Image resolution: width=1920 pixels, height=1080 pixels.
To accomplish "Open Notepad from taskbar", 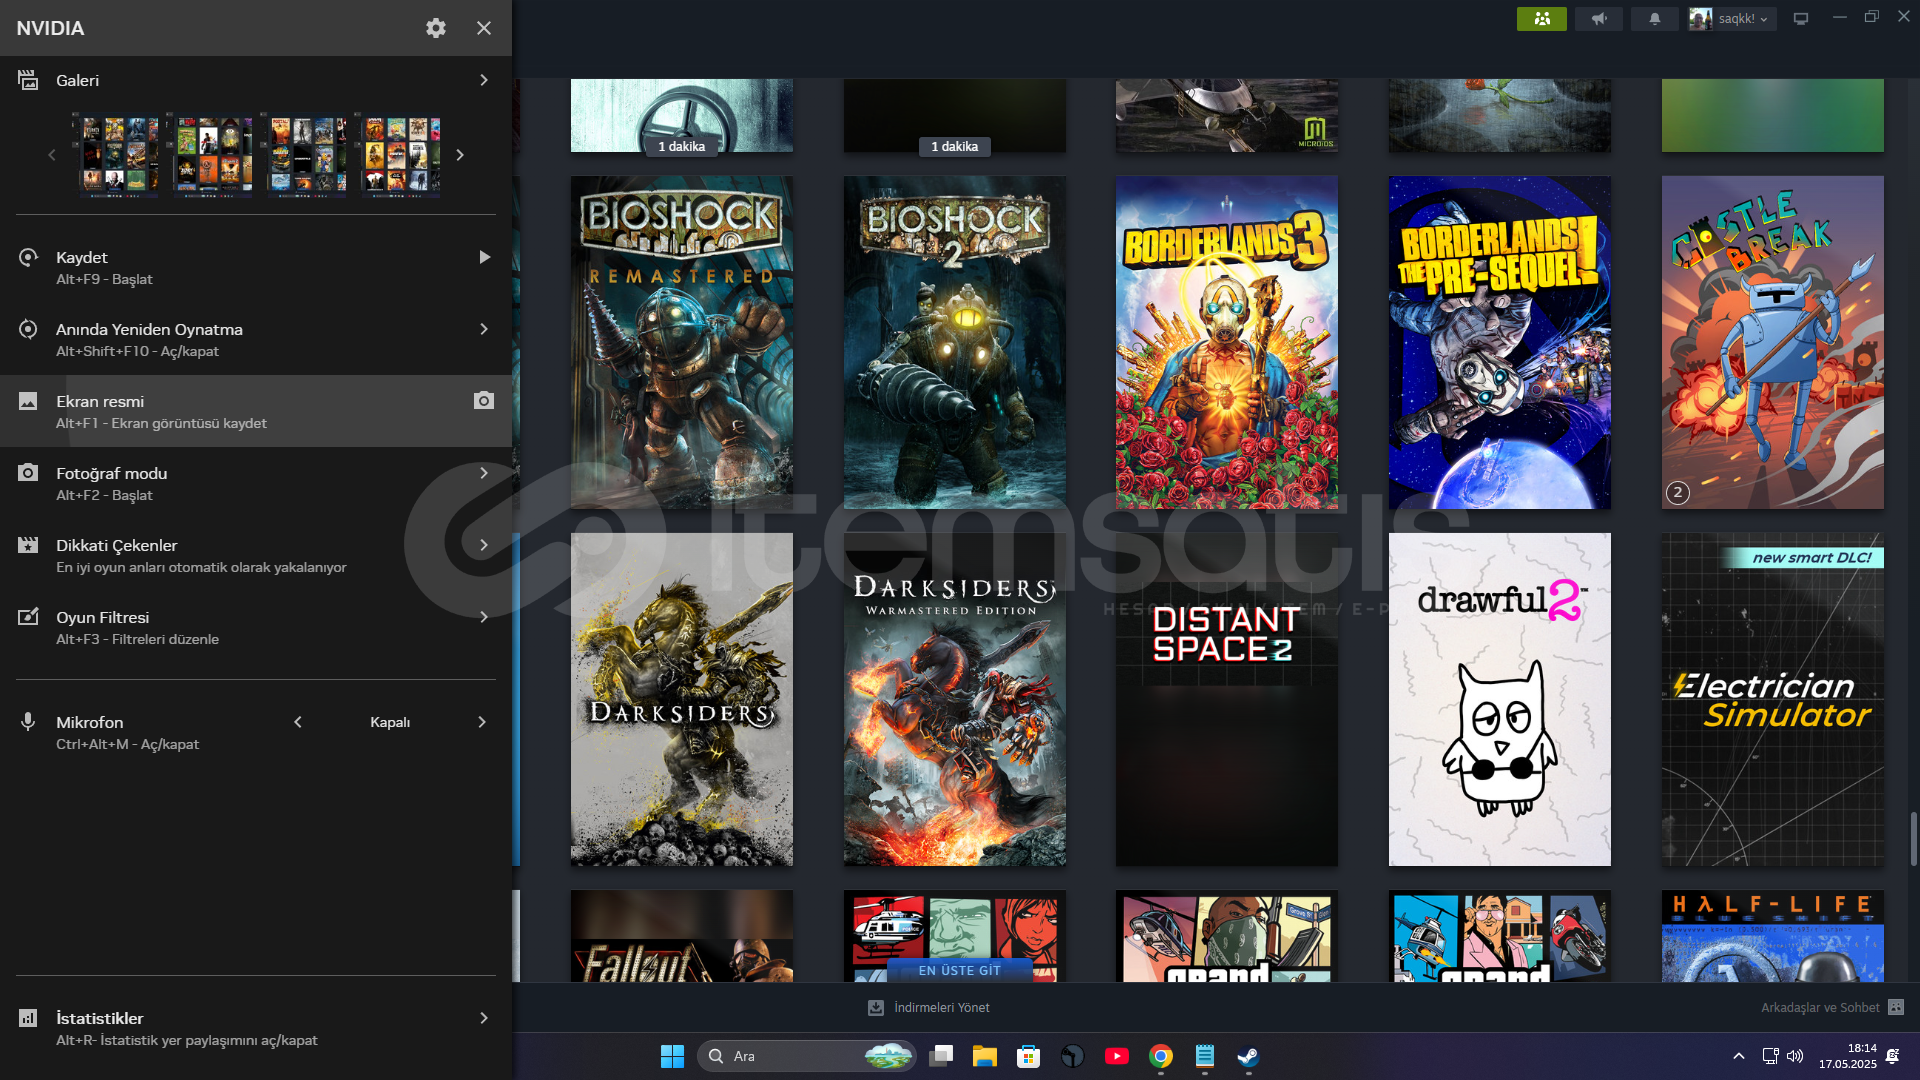I will (x=1204, y=1056).
